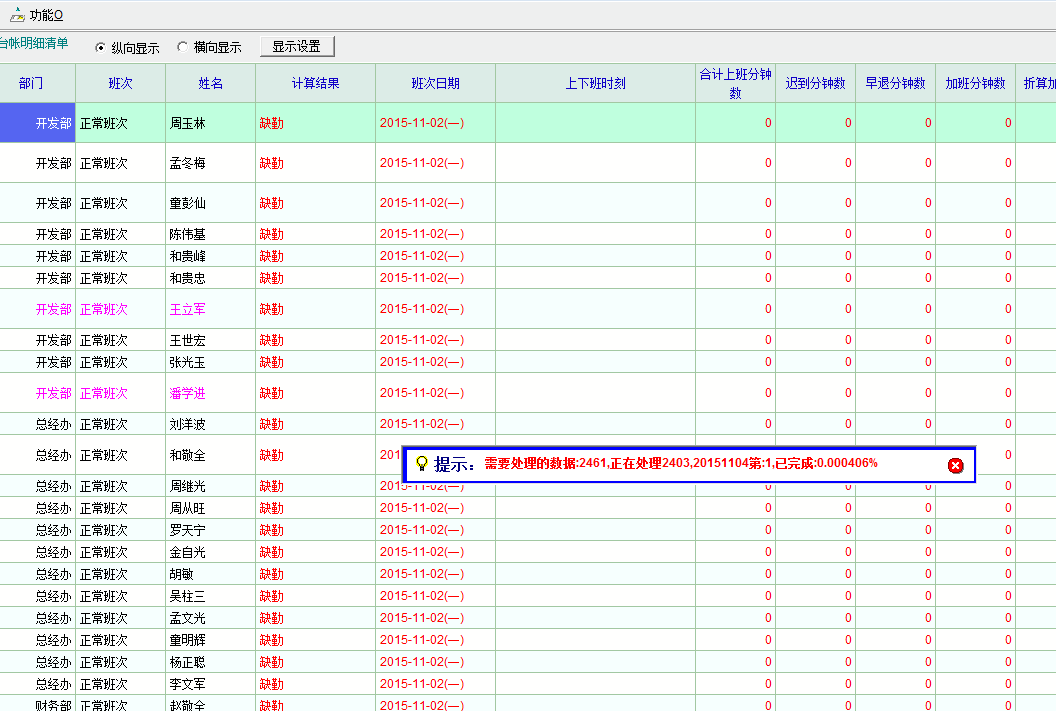Click the highlighted name 王立军

click(x=188, y=309)
